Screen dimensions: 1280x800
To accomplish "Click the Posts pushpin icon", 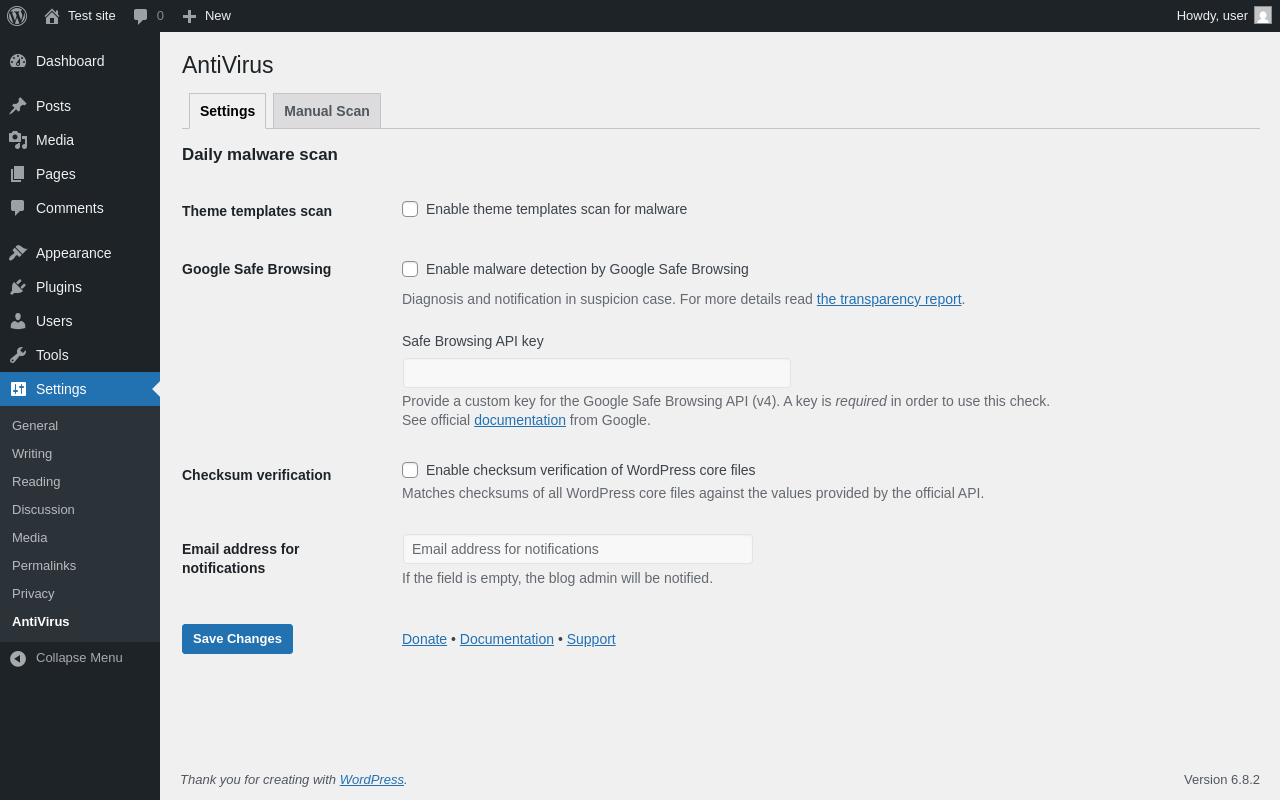I will coord(18,106).
